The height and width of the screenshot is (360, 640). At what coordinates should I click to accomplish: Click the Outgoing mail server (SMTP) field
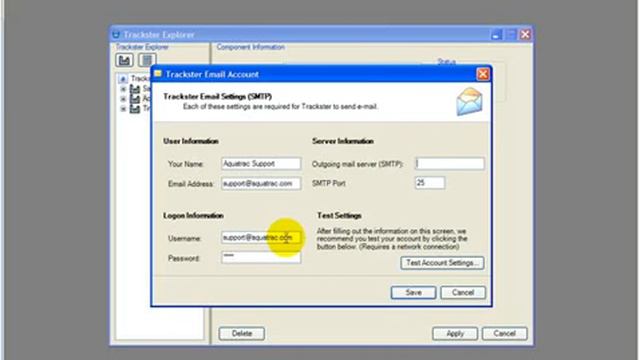(450, 164)
